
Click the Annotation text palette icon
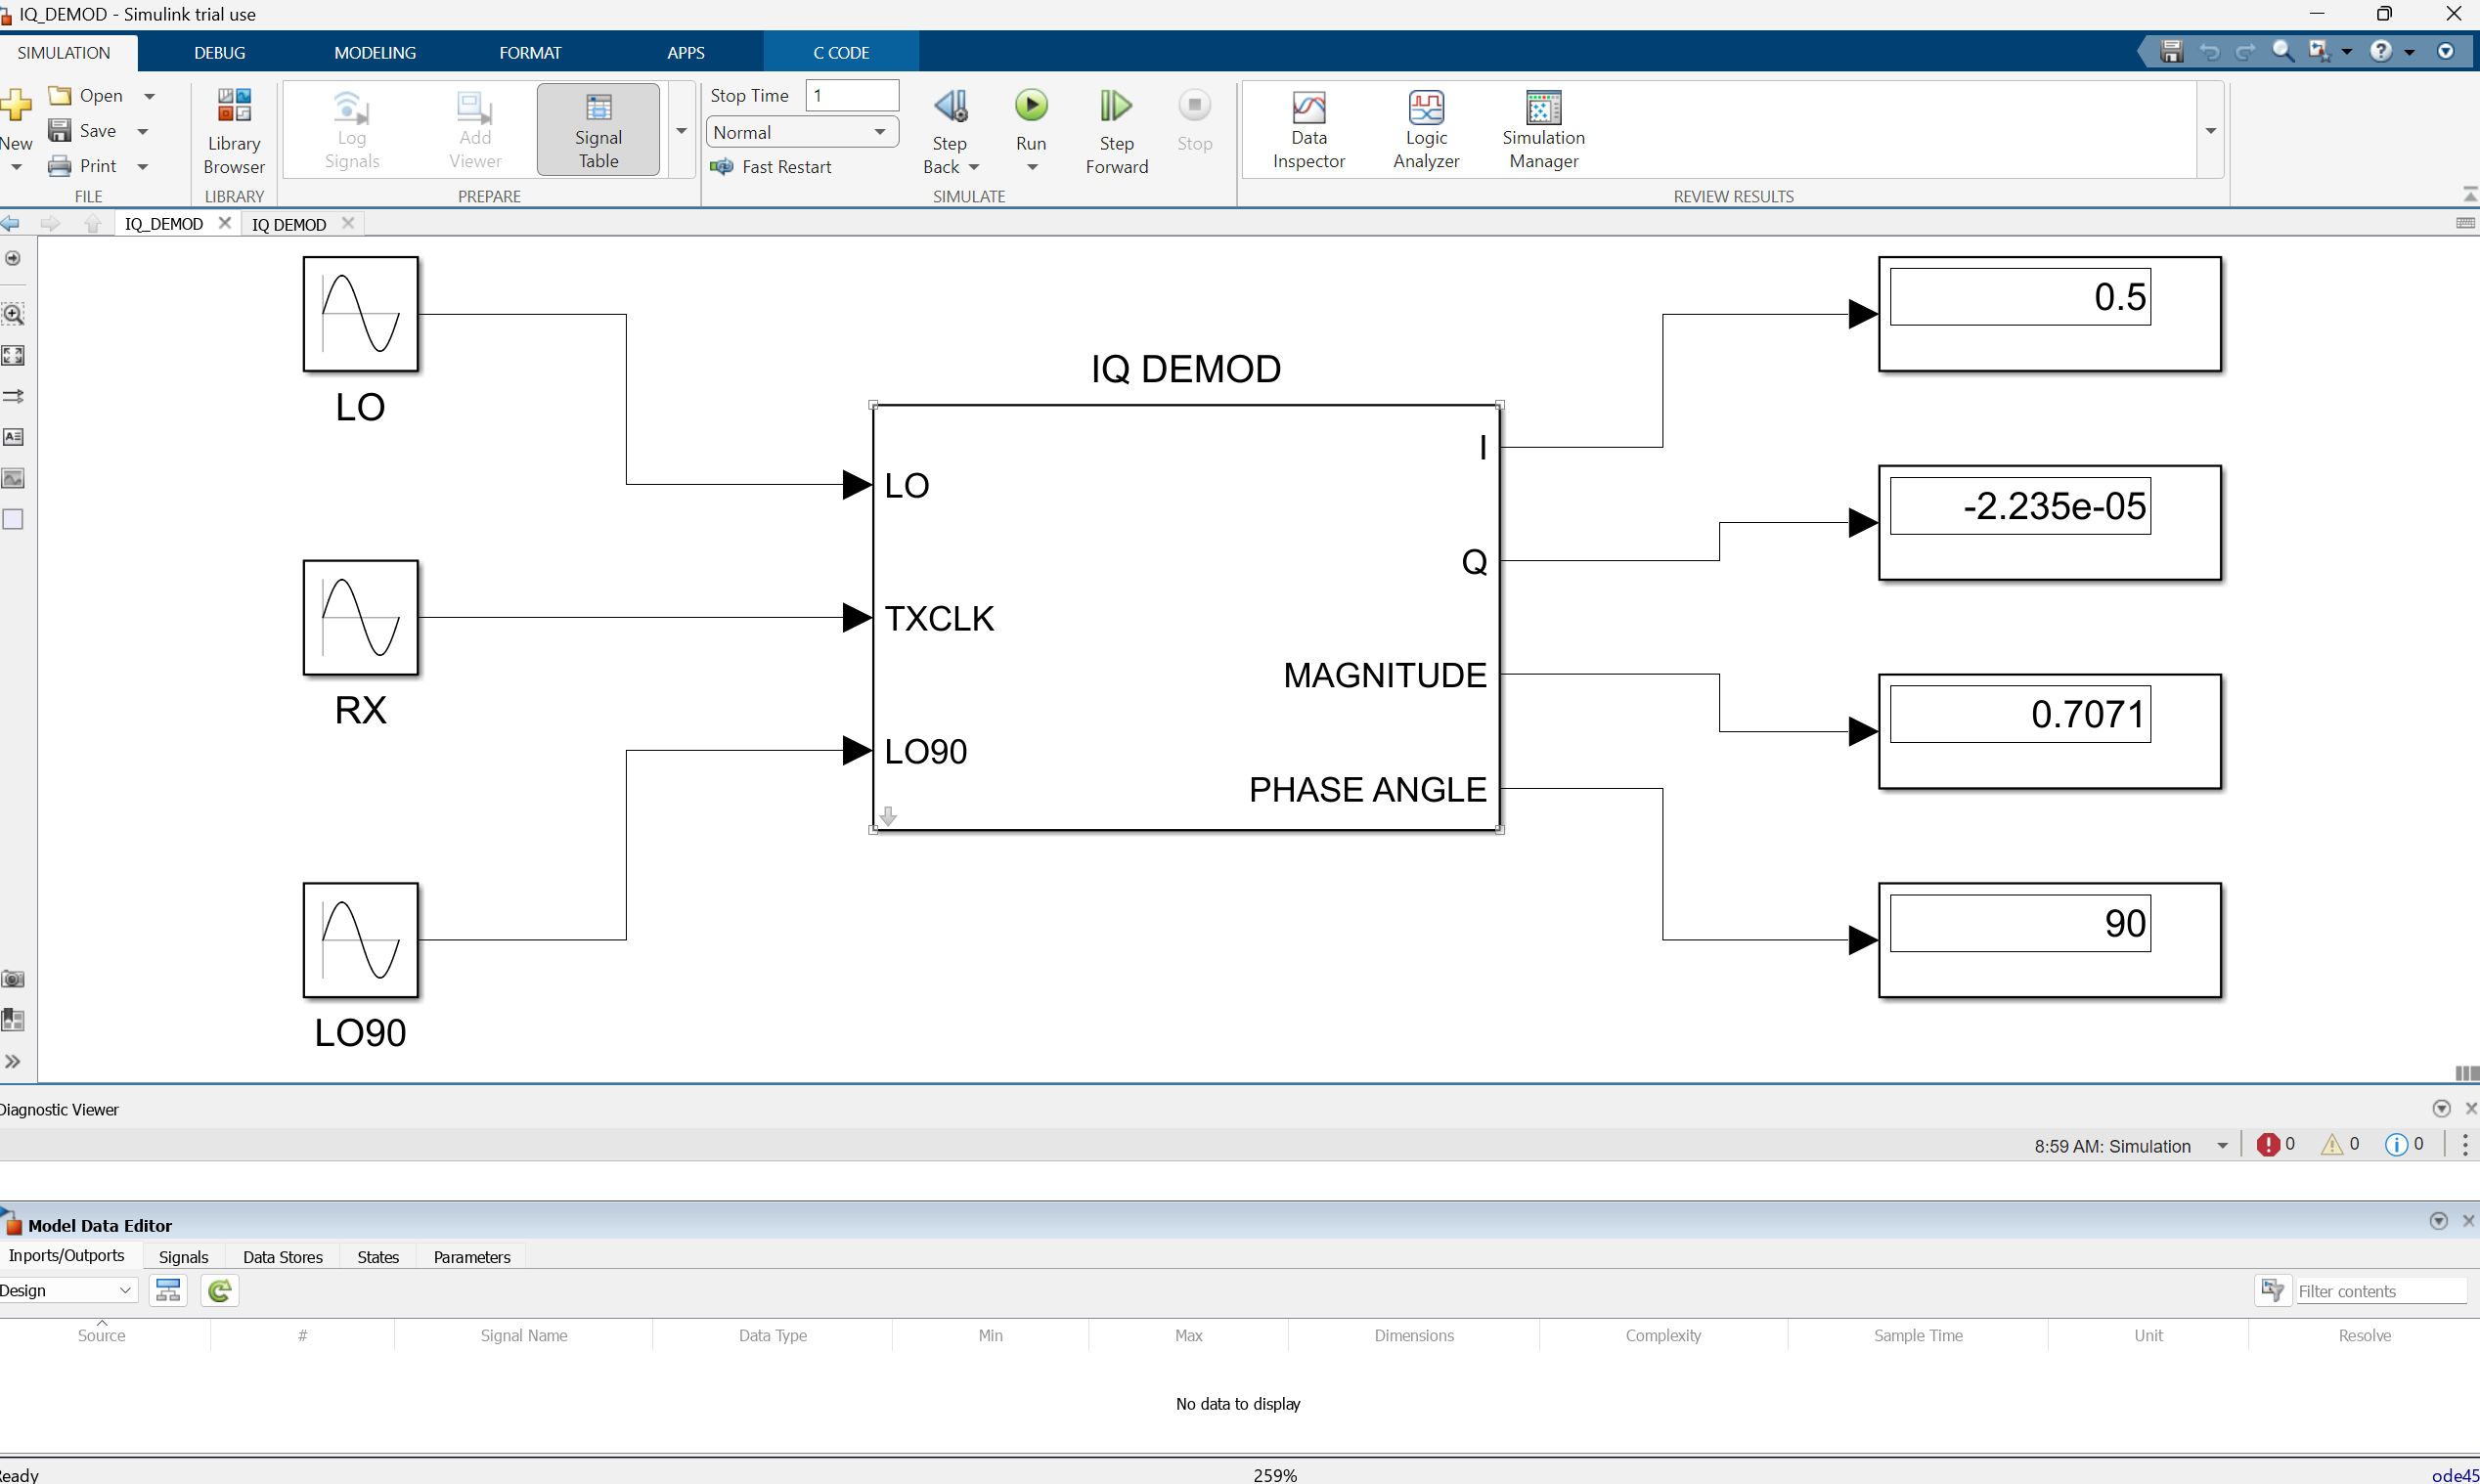coord(13,437)
